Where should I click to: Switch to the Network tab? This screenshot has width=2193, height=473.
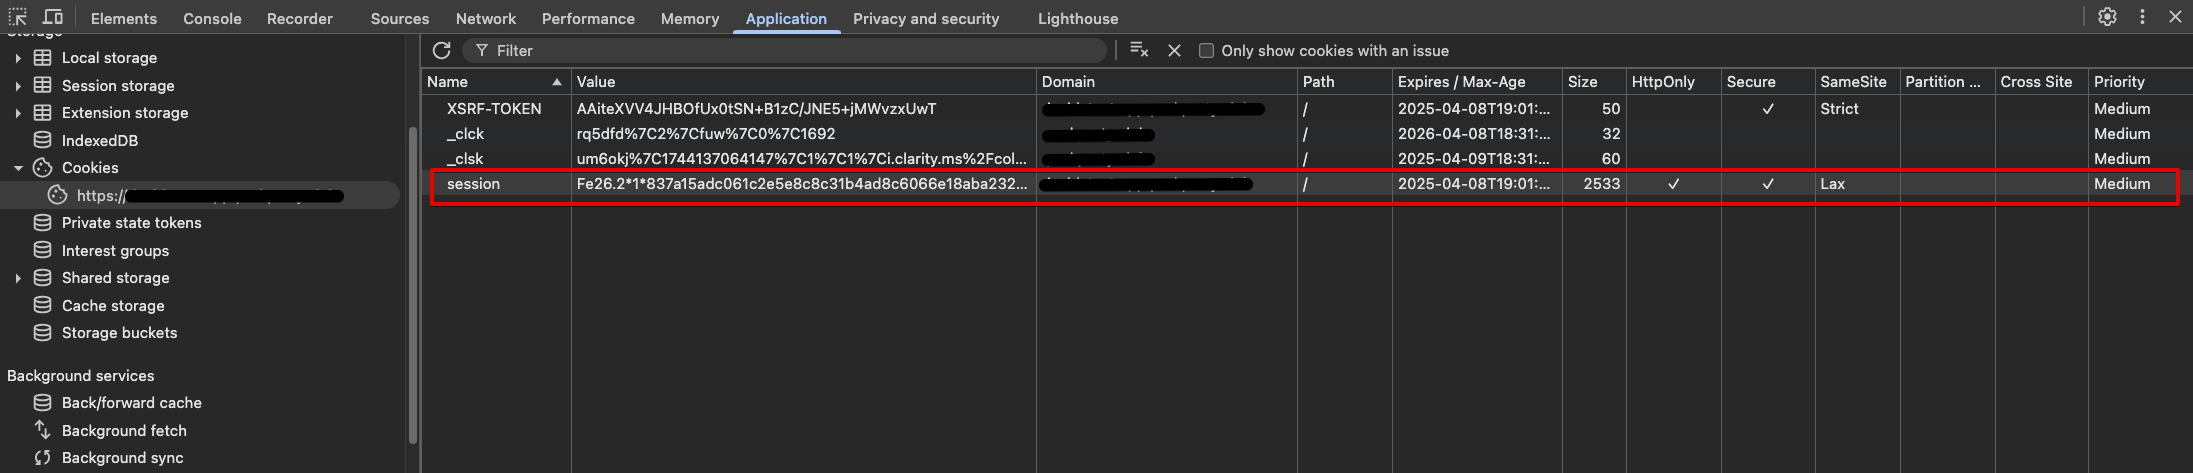coord(486,18)
